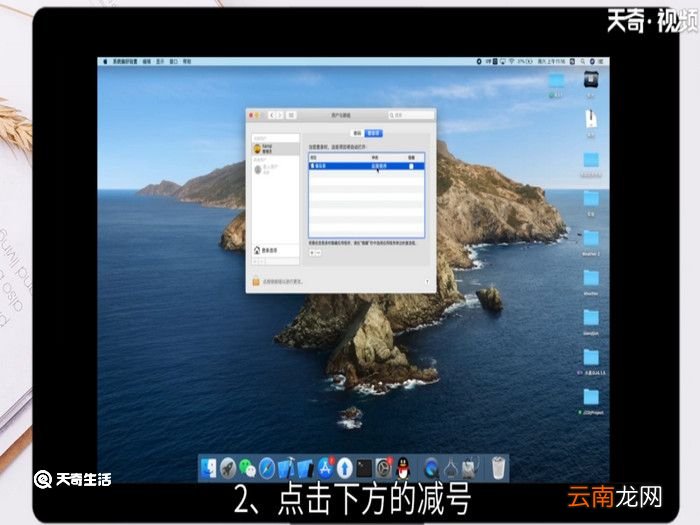Image resolution: width=700 pixels, height=525 pixels.
Task: Click the 隐藏 column header
Action: (411, 158)
